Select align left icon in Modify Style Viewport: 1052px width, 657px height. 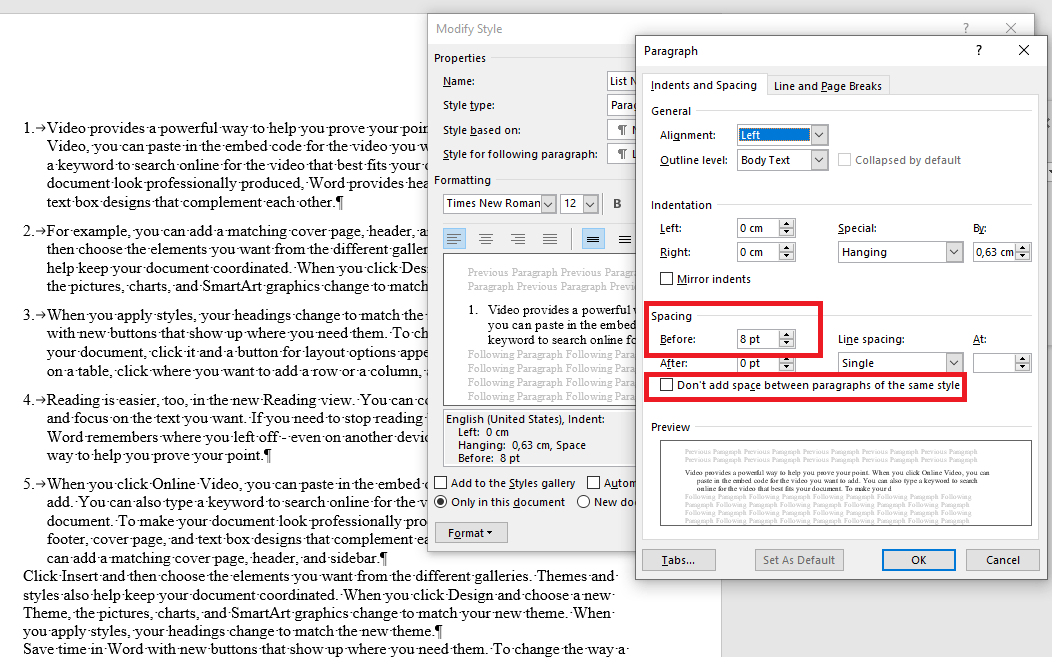point(454,239)
